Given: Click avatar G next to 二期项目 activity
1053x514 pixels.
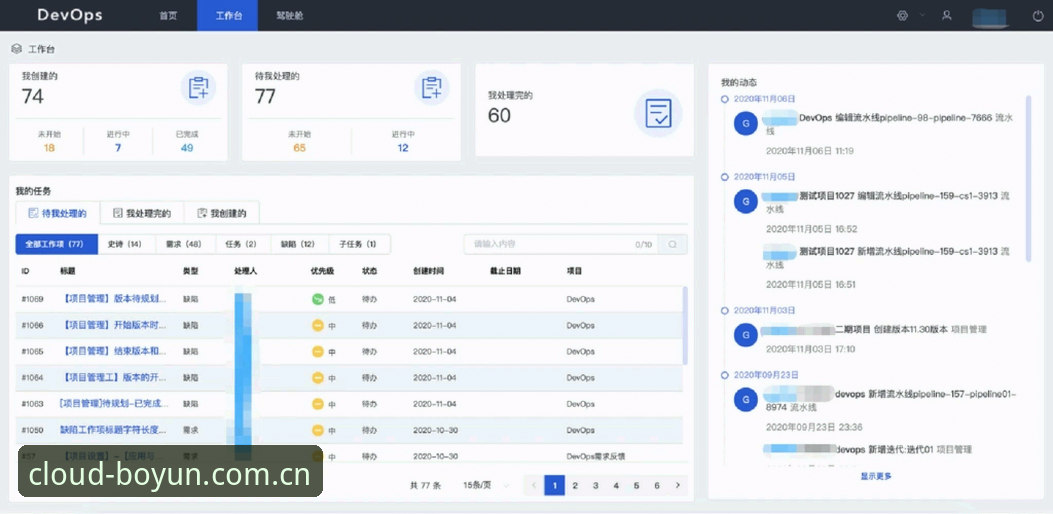Looking at the screenshot, I should (x=745, y=335).
